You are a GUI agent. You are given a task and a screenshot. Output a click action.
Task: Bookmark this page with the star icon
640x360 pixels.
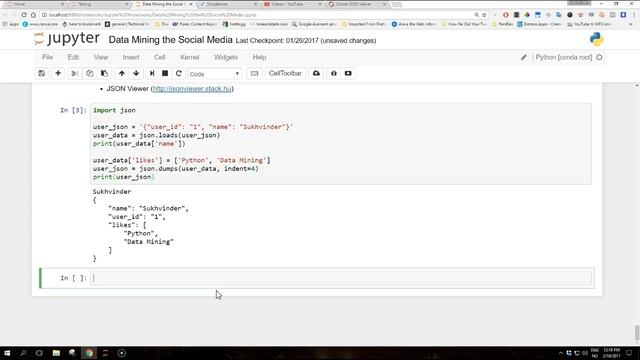pyautogui.click(x=484, y=15)
